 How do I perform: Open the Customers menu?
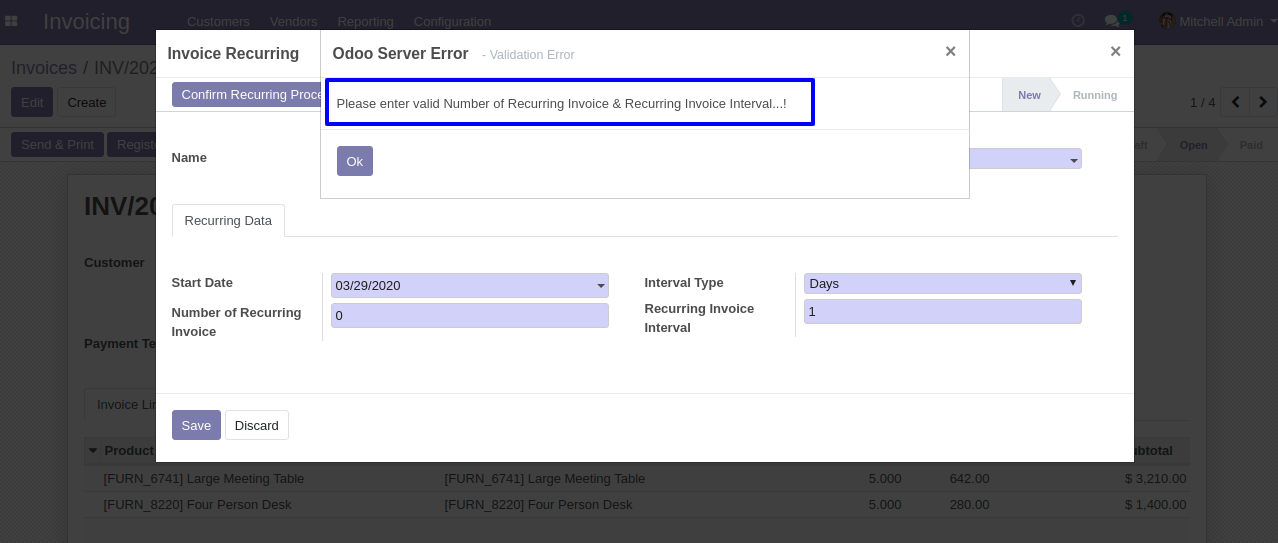point(218,21)
